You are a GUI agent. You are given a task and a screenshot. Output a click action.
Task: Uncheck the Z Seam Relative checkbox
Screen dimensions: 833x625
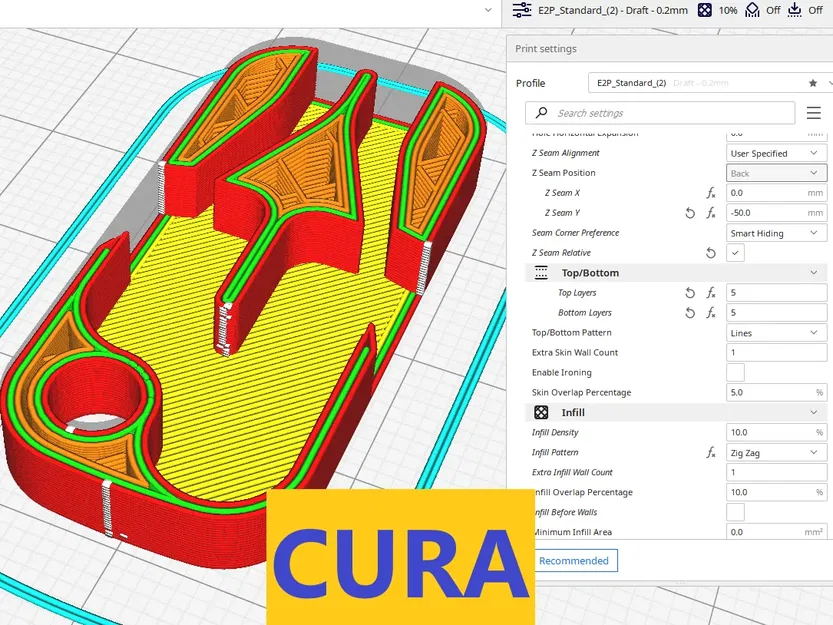735,253
